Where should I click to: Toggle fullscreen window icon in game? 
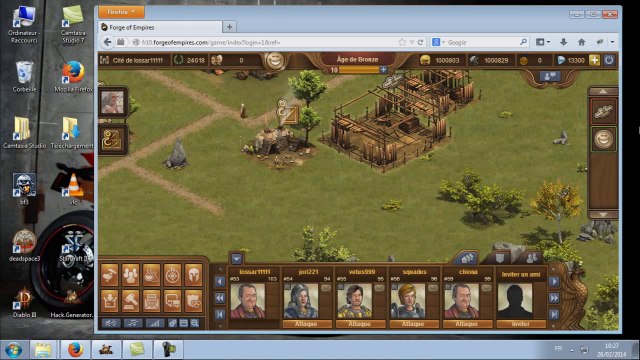[x=184, y=323]
